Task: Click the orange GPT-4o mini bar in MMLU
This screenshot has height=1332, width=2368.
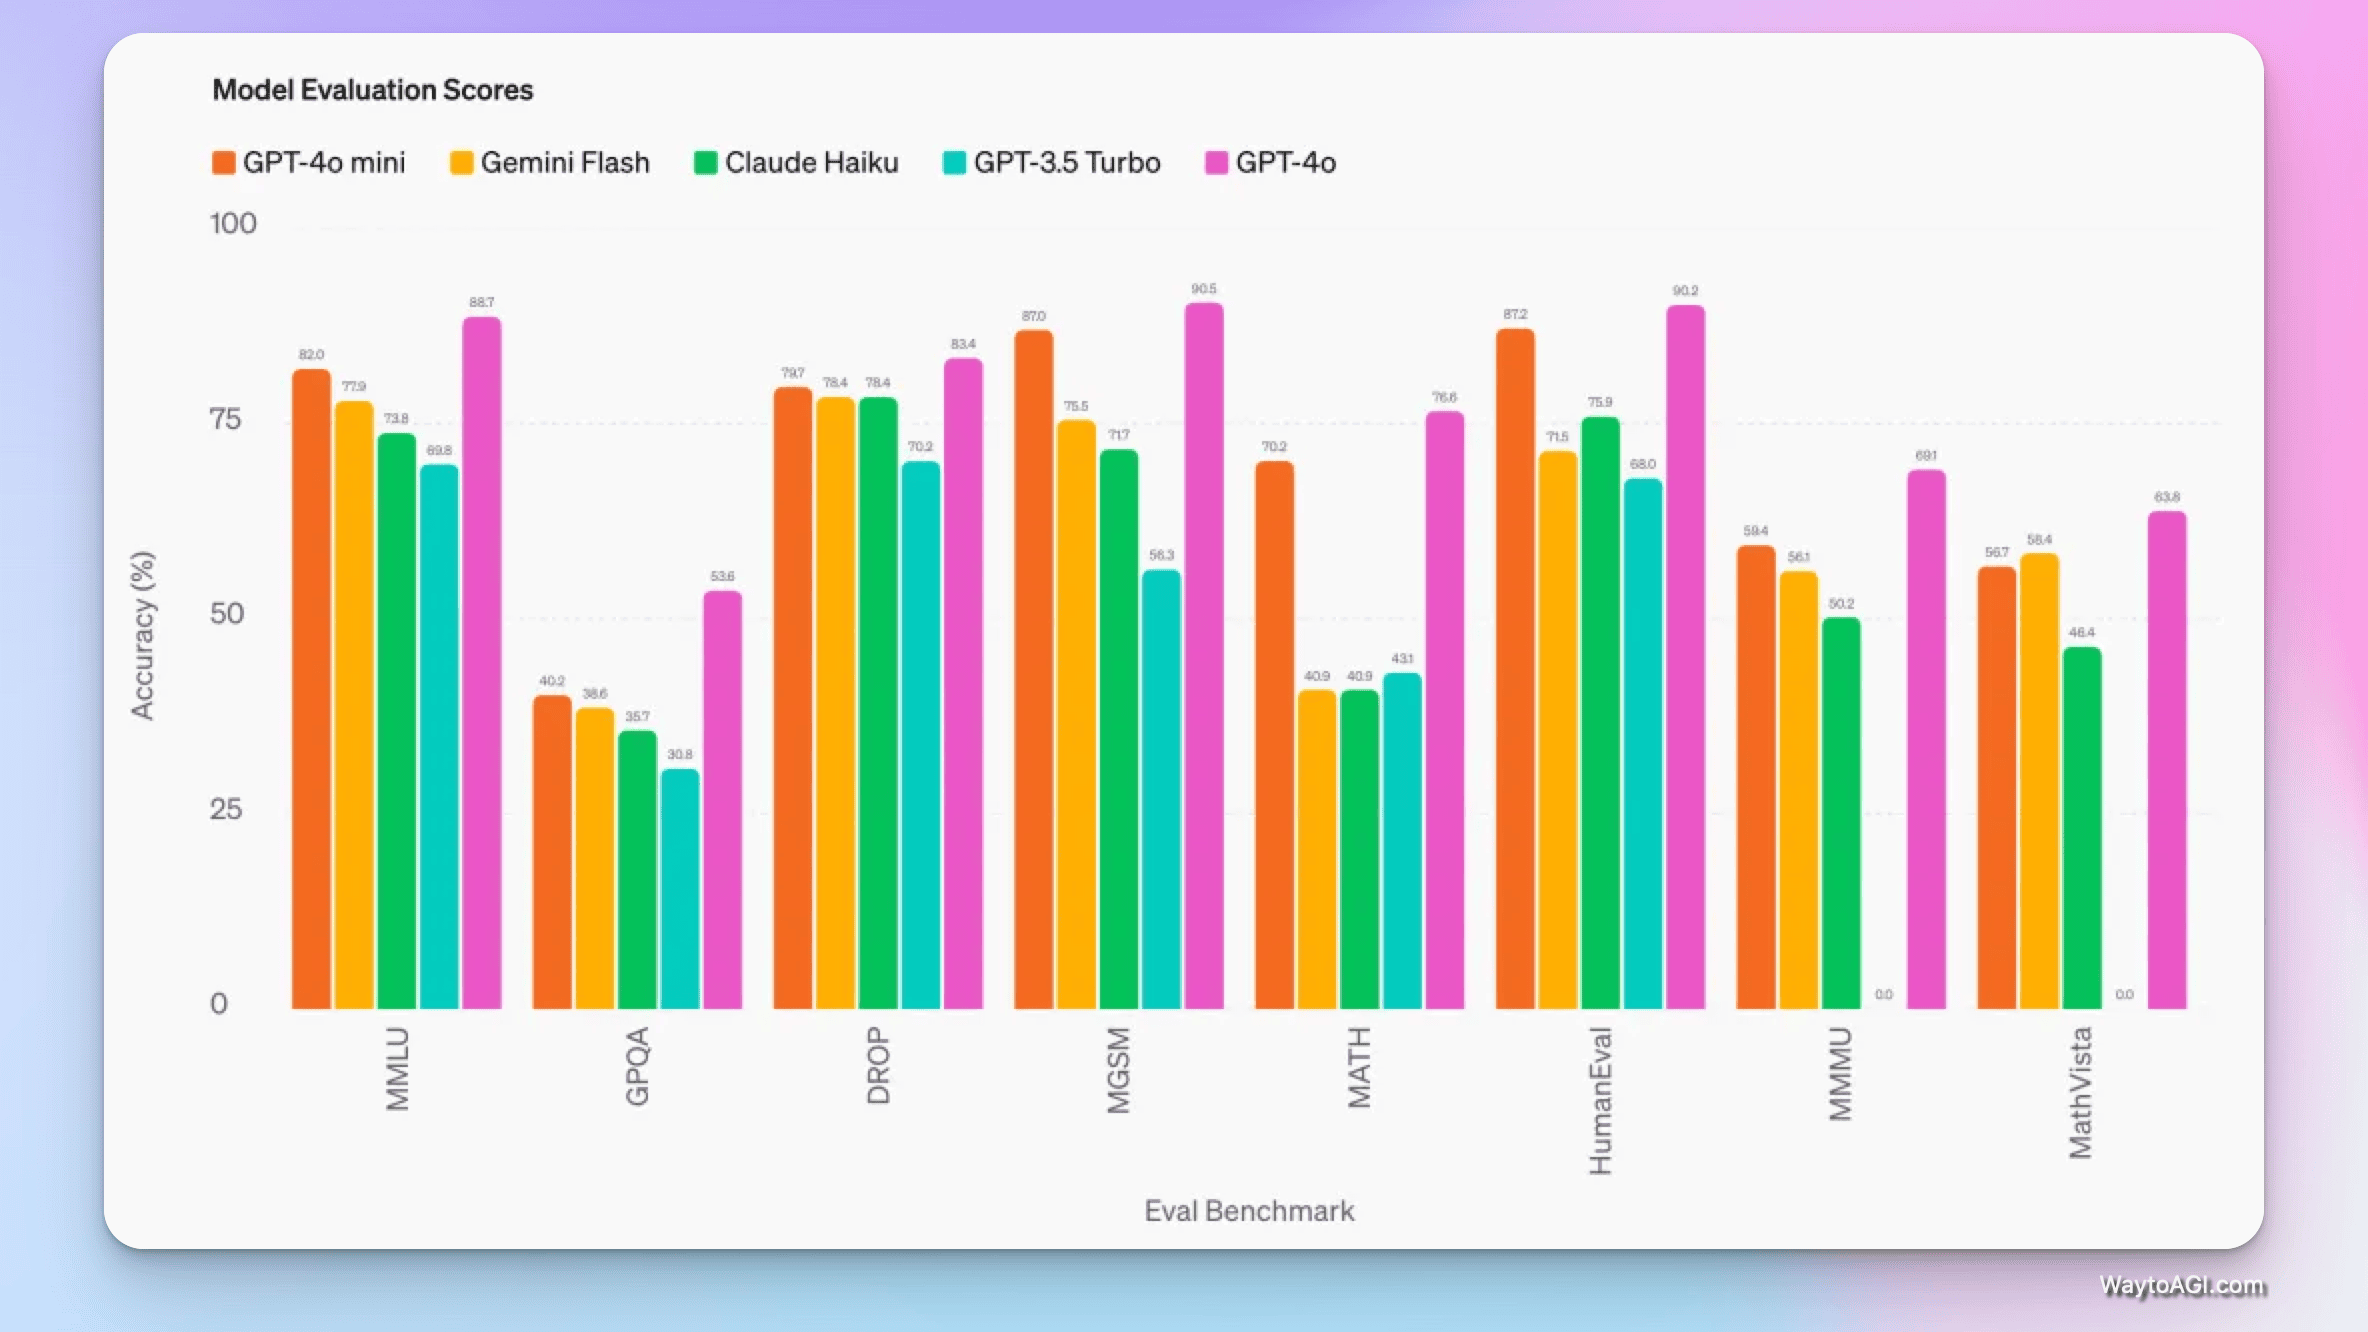Action: [x=311, y=689]
